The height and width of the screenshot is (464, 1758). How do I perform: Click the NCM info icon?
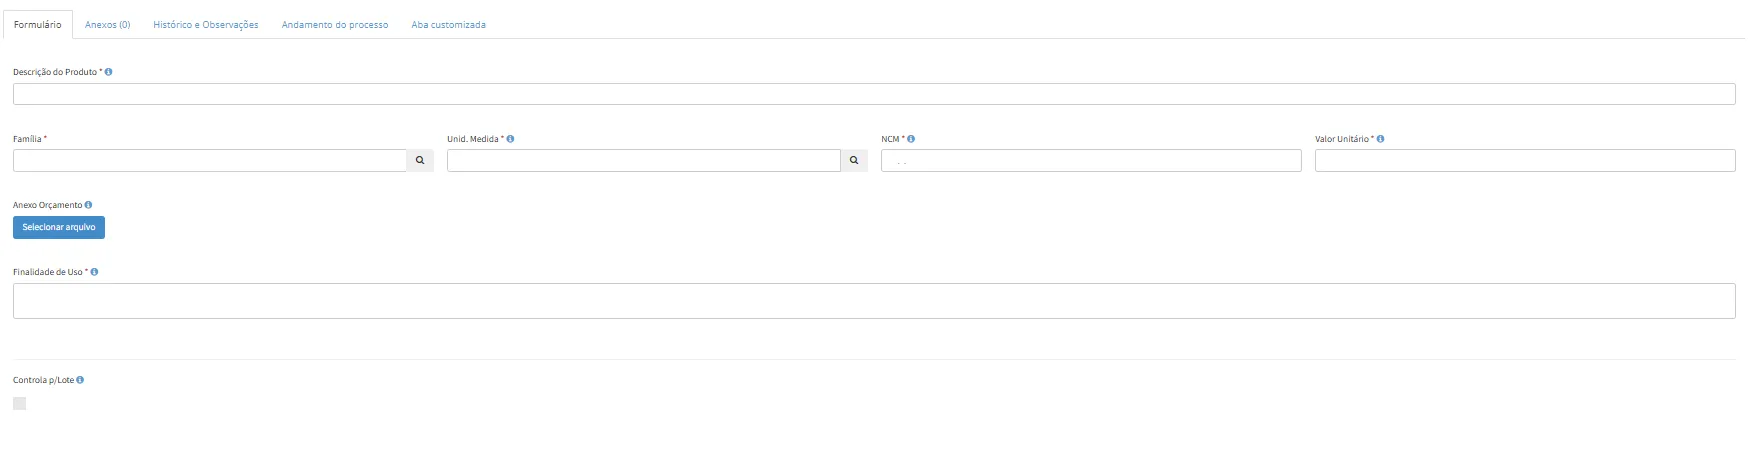coord(911,139)
